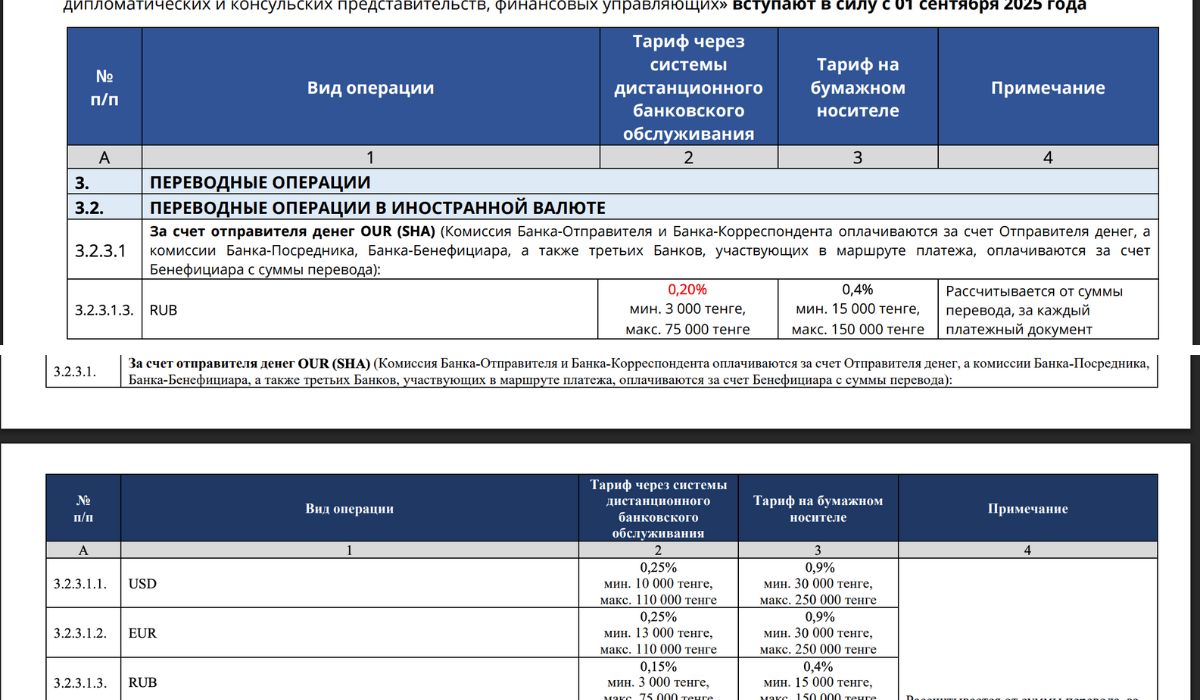Select the '3.2.' section number cell
This screenshot has width=1200, height=700.
pyautogui.click(x=105, y=208)
